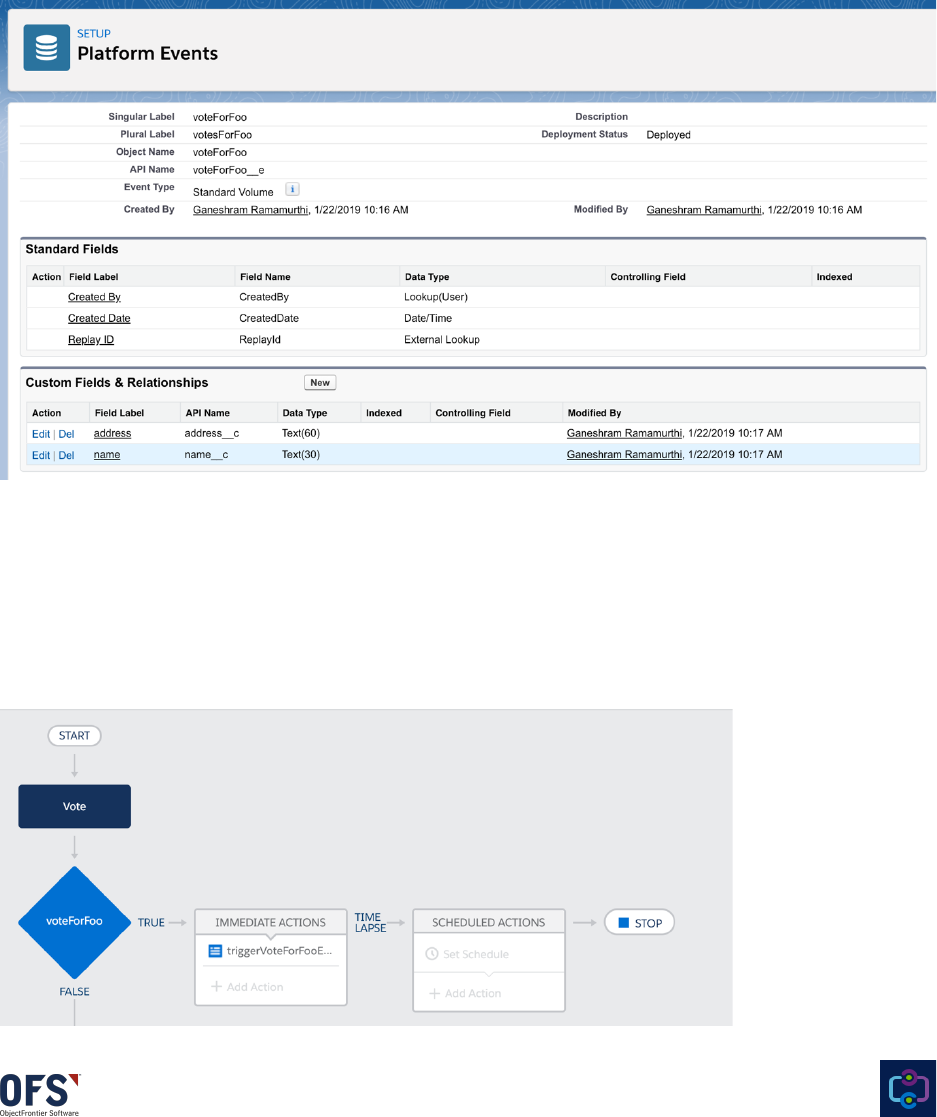This screenshot has width=937, height=1117.
Task: Click the Text(30) data type cell
Action: click(x=301, y=454)
